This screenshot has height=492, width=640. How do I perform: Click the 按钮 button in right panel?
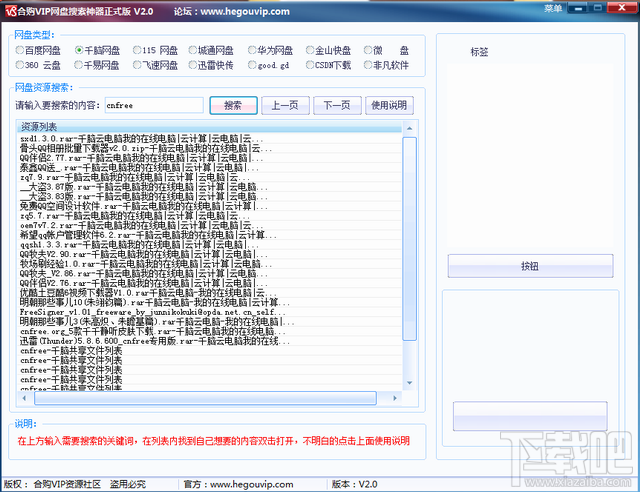(530, 266)
